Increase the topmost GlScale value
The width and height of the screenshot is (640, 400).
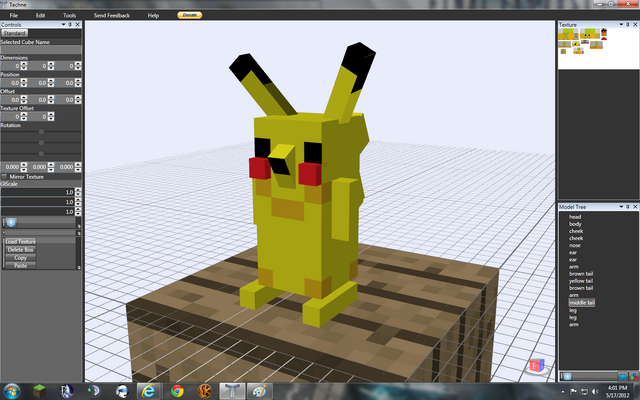click(78, 190)
